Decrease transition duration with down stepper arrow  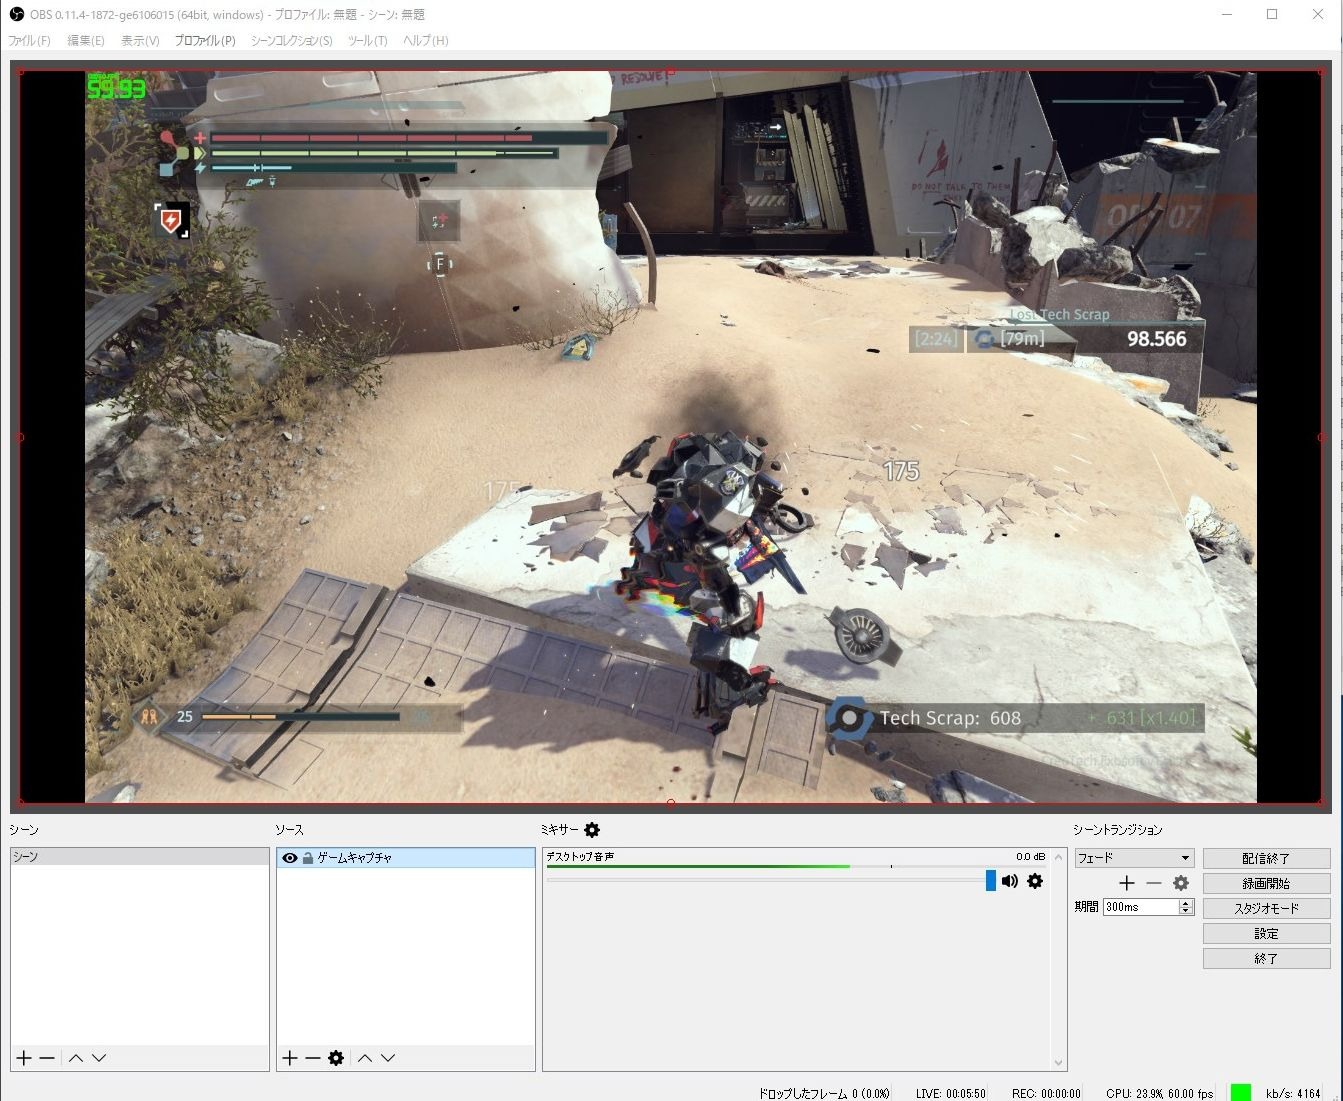coord(1186,911)
